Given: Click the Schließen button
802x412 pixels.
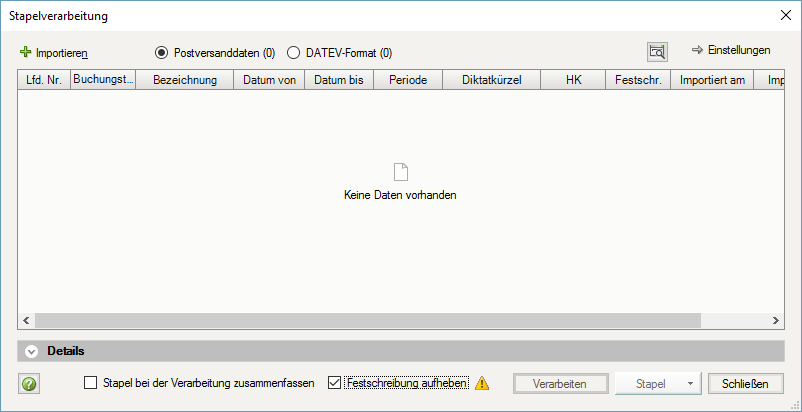Looking at the screenshot, I should point(745,384).
